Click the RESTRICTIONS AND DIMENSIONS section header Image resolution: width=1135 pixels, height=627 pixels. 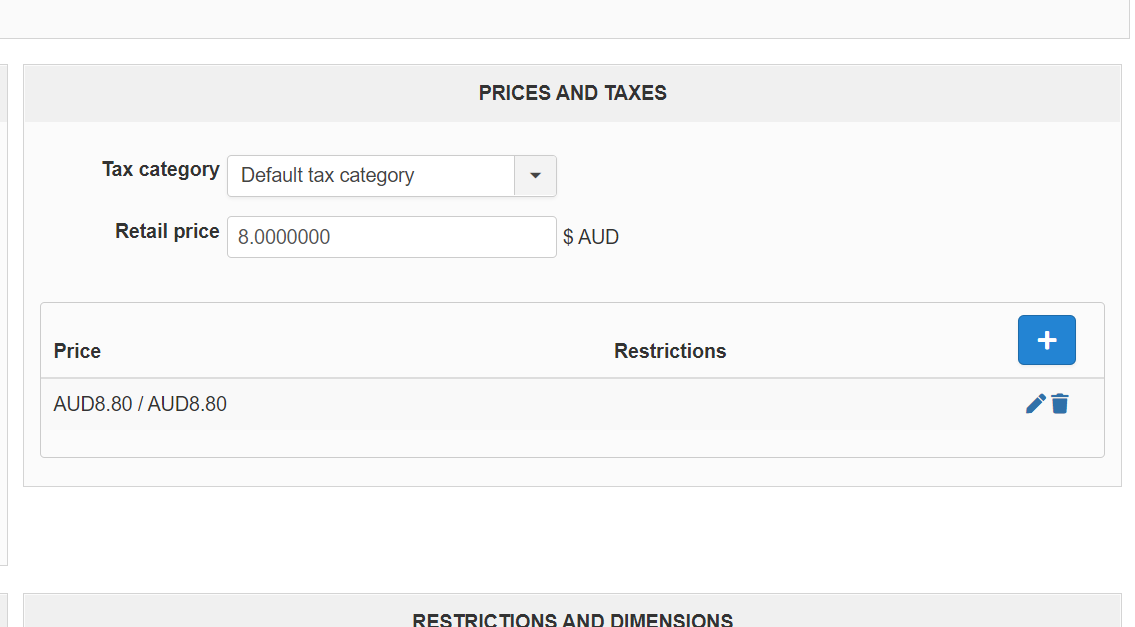[x=572, y=619]
